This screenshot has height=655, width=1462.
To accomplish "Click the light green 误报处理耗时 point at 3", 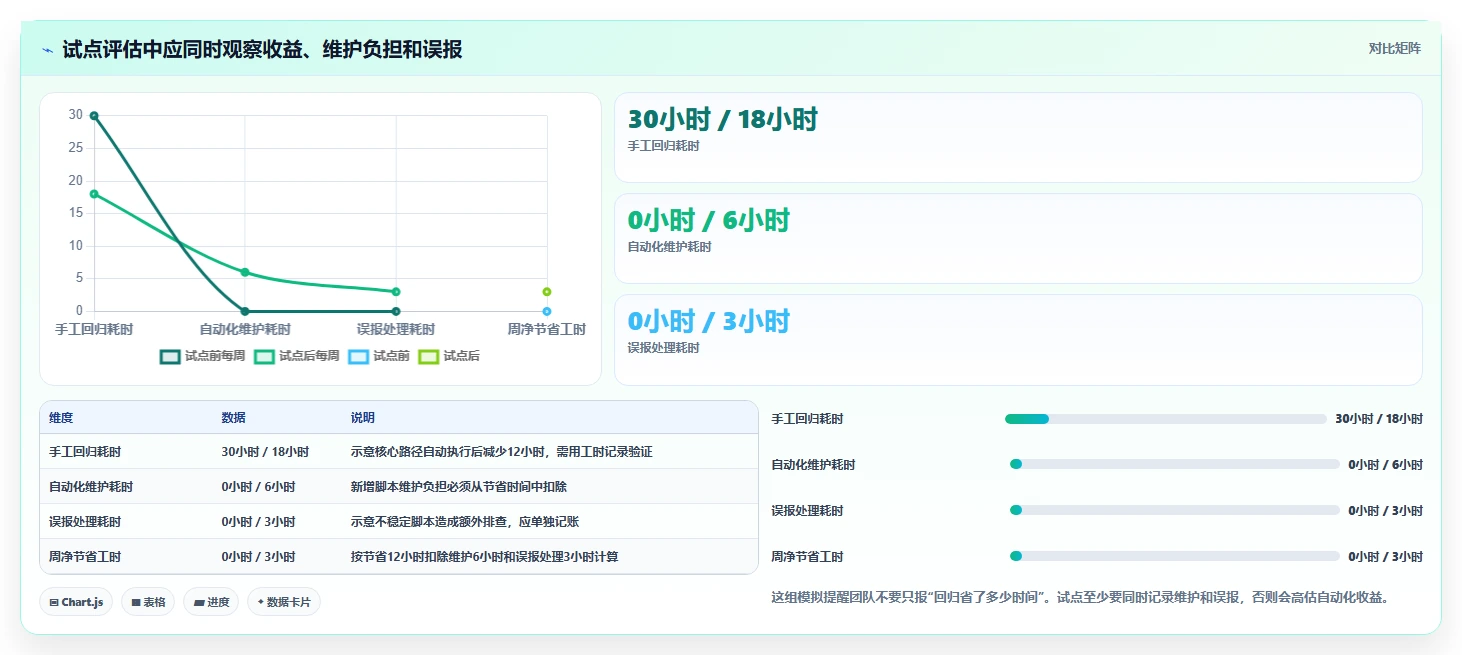I will point(396,292).
